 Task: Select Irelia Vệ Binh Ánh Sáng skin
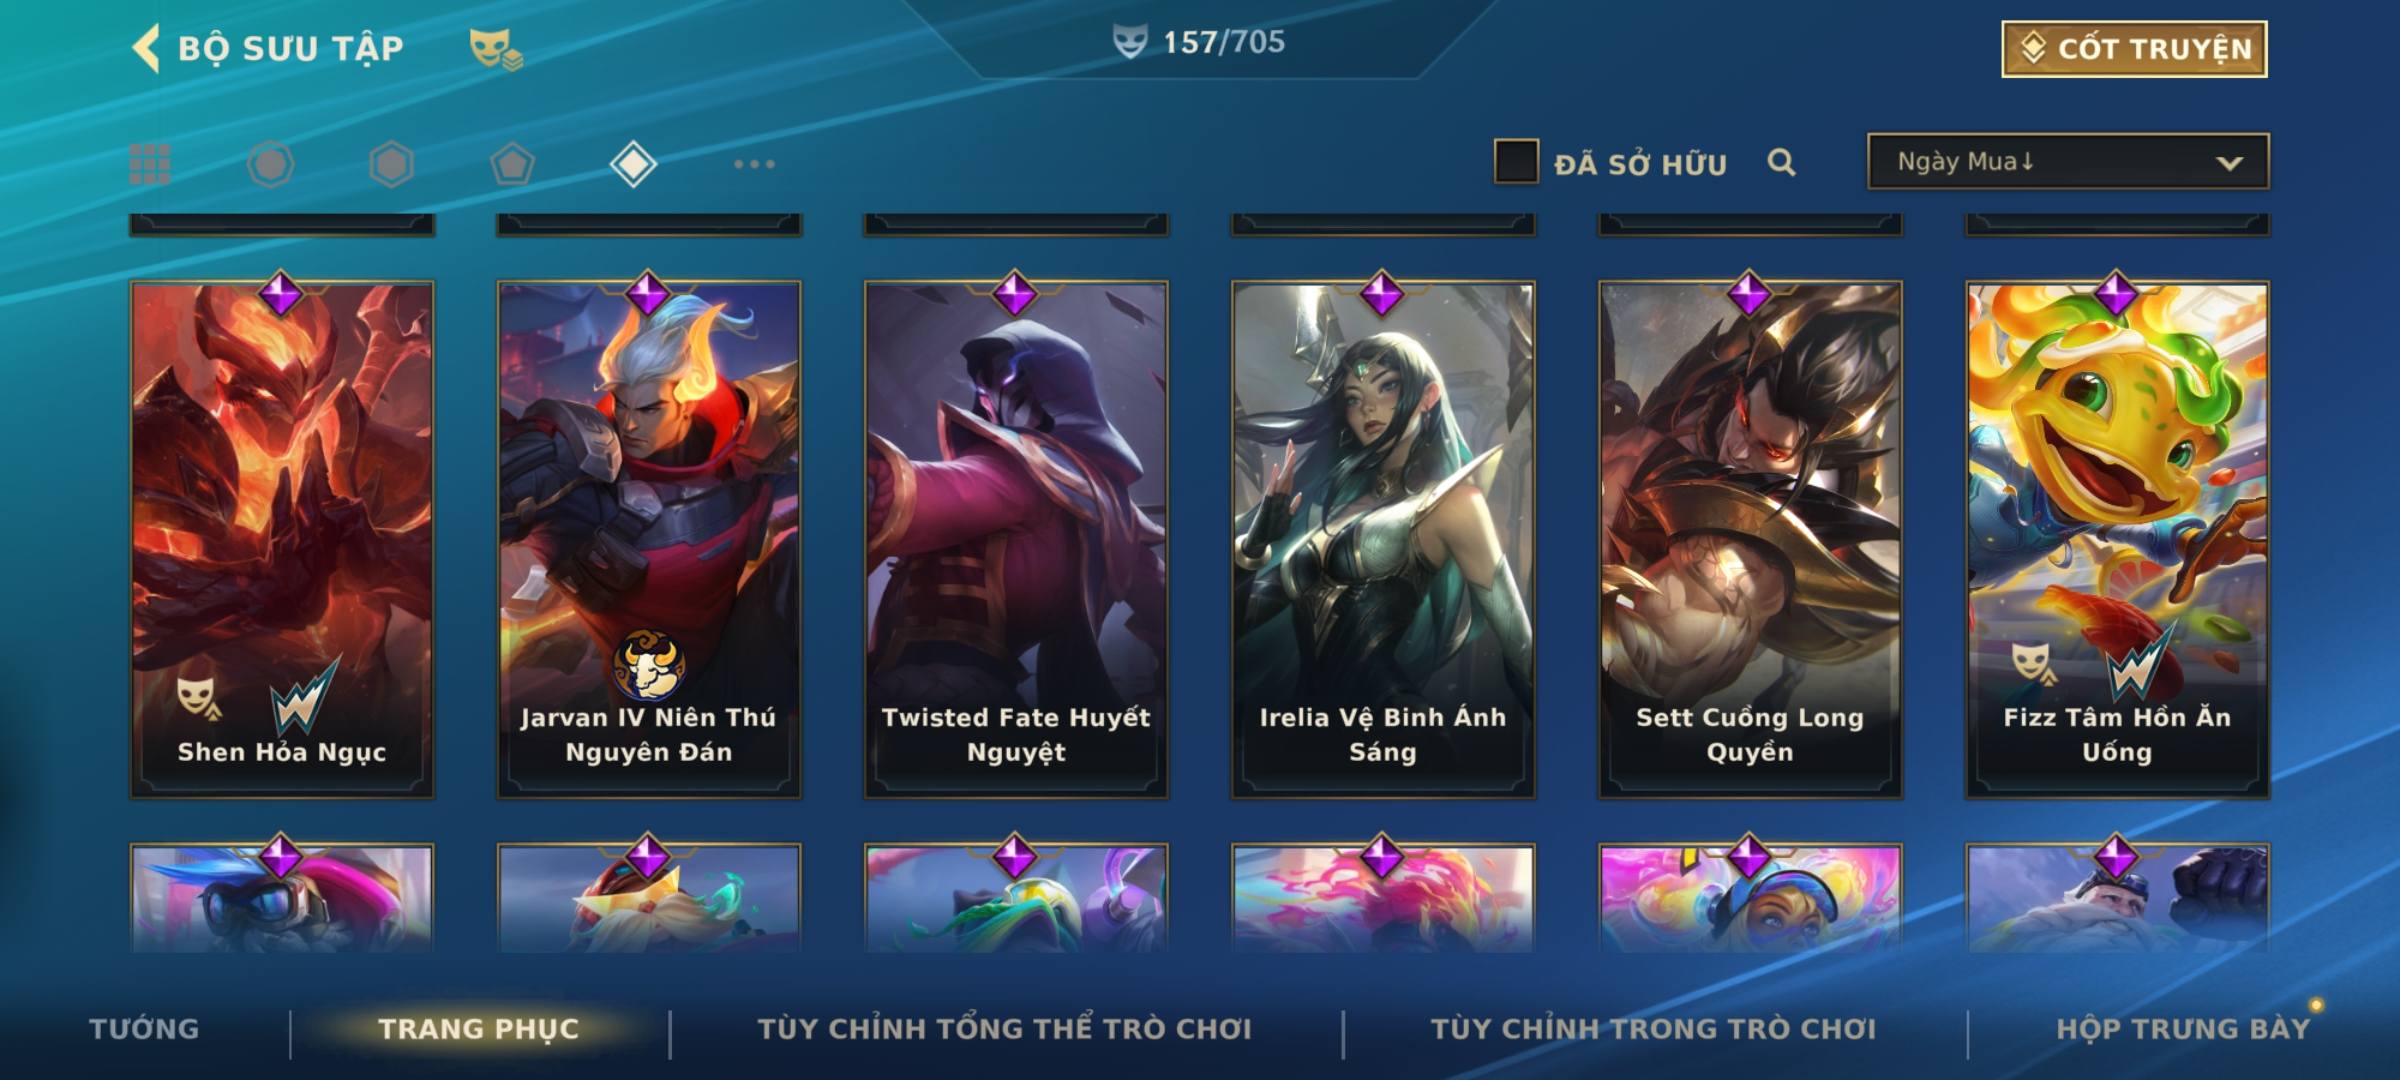pyautogui.click(x=1383, y=539)
